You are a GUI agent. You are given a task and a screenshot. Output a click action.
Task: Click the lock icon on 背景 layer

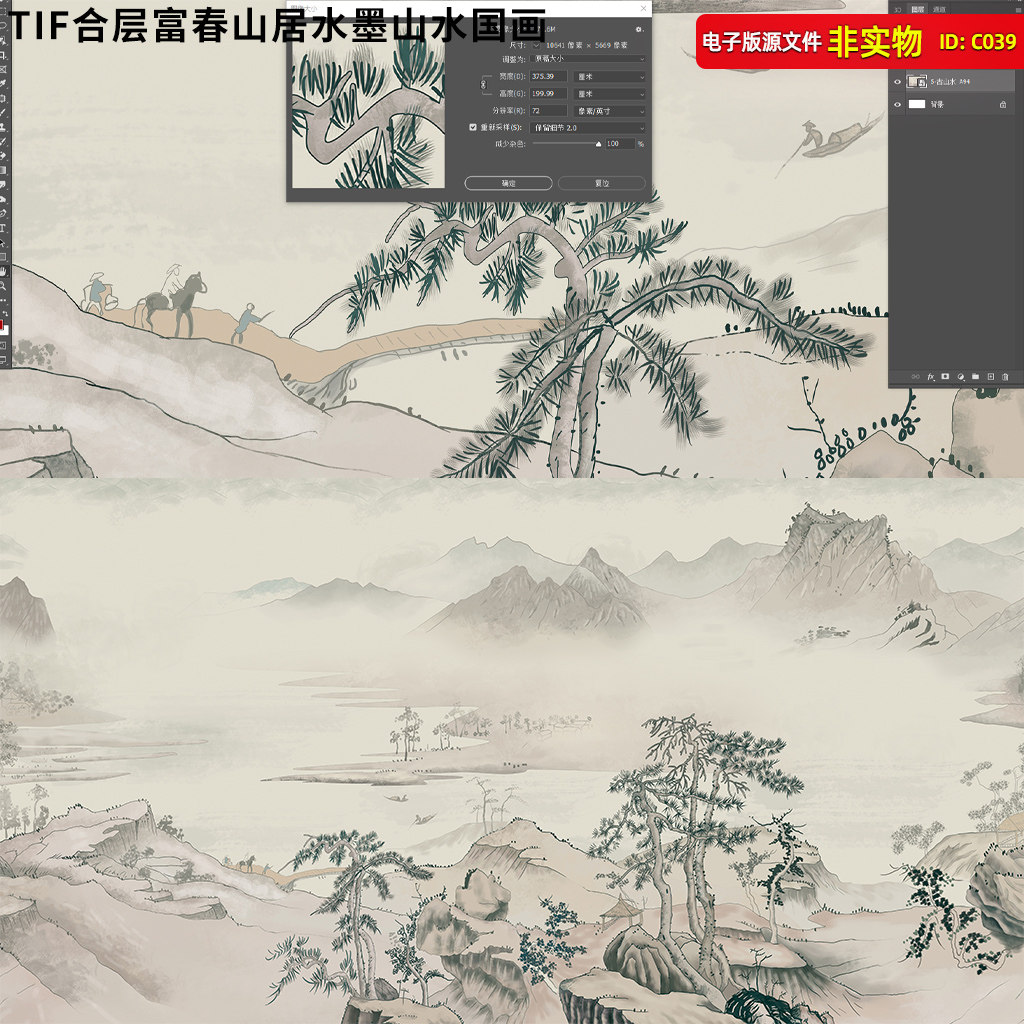click(x=1002, y=104)
